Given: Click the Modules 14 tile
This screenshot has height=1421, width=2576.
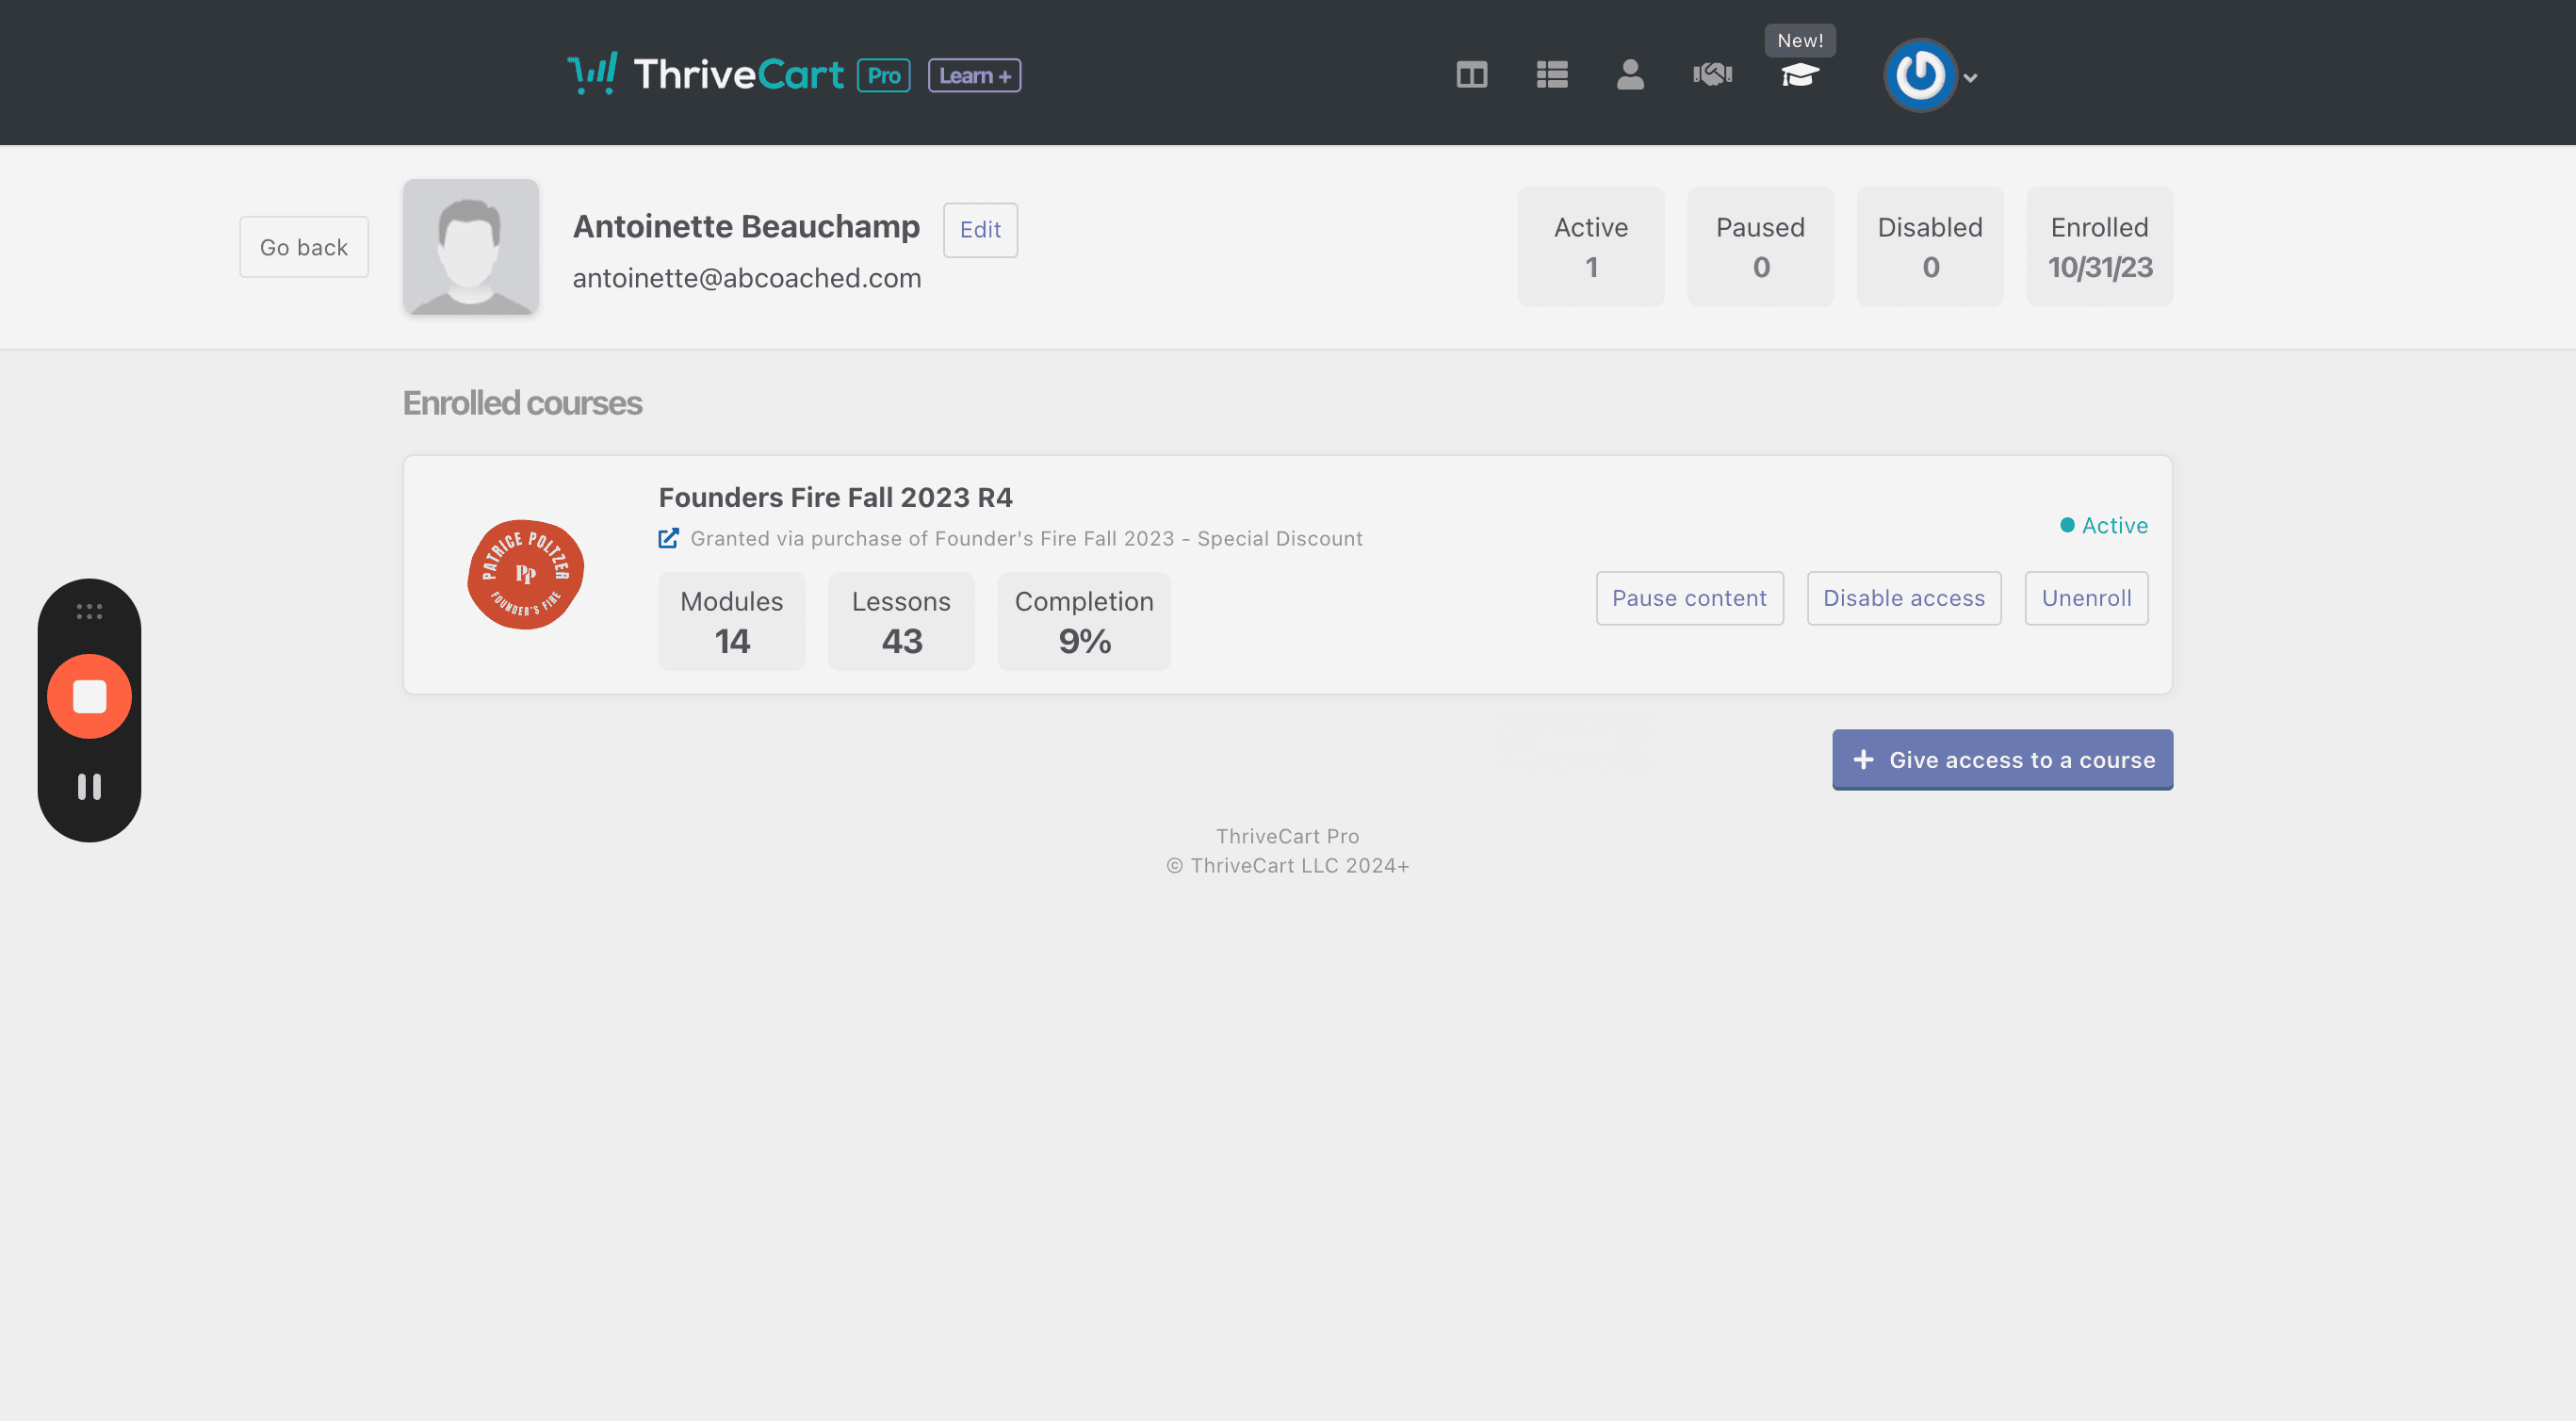Looking at the screenshot, I should coord(731,621).
